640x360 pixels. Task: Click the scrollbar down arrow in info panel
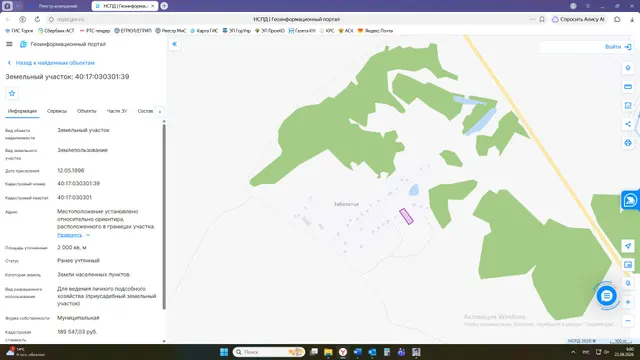(x=164, y=341)
